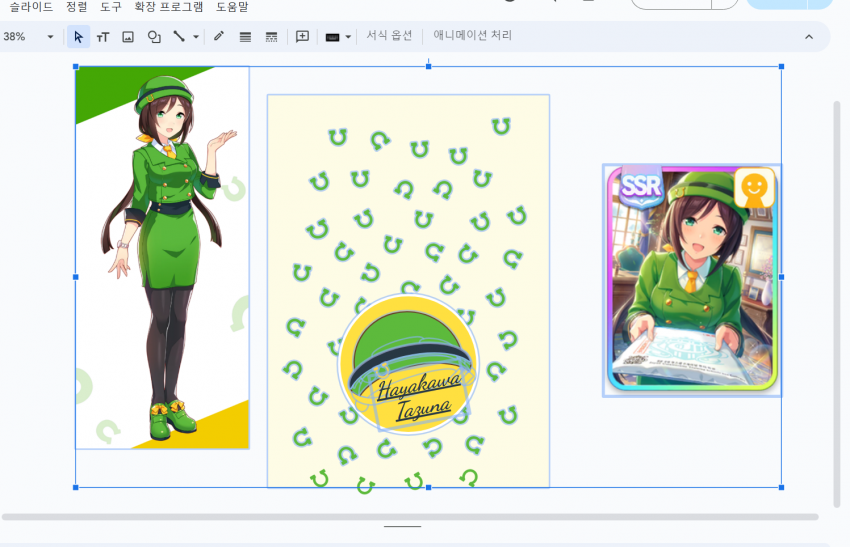Open the 확장 프로그램 menu
Viewport: 850px width, 547px height.
(x=169, y=7)
